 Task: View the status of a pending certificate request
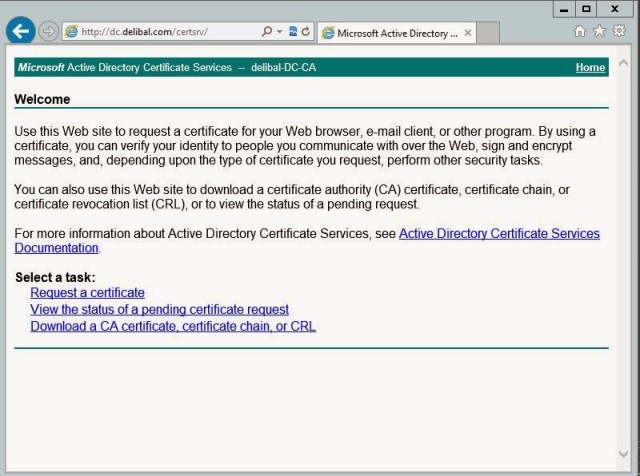point(159,309)
